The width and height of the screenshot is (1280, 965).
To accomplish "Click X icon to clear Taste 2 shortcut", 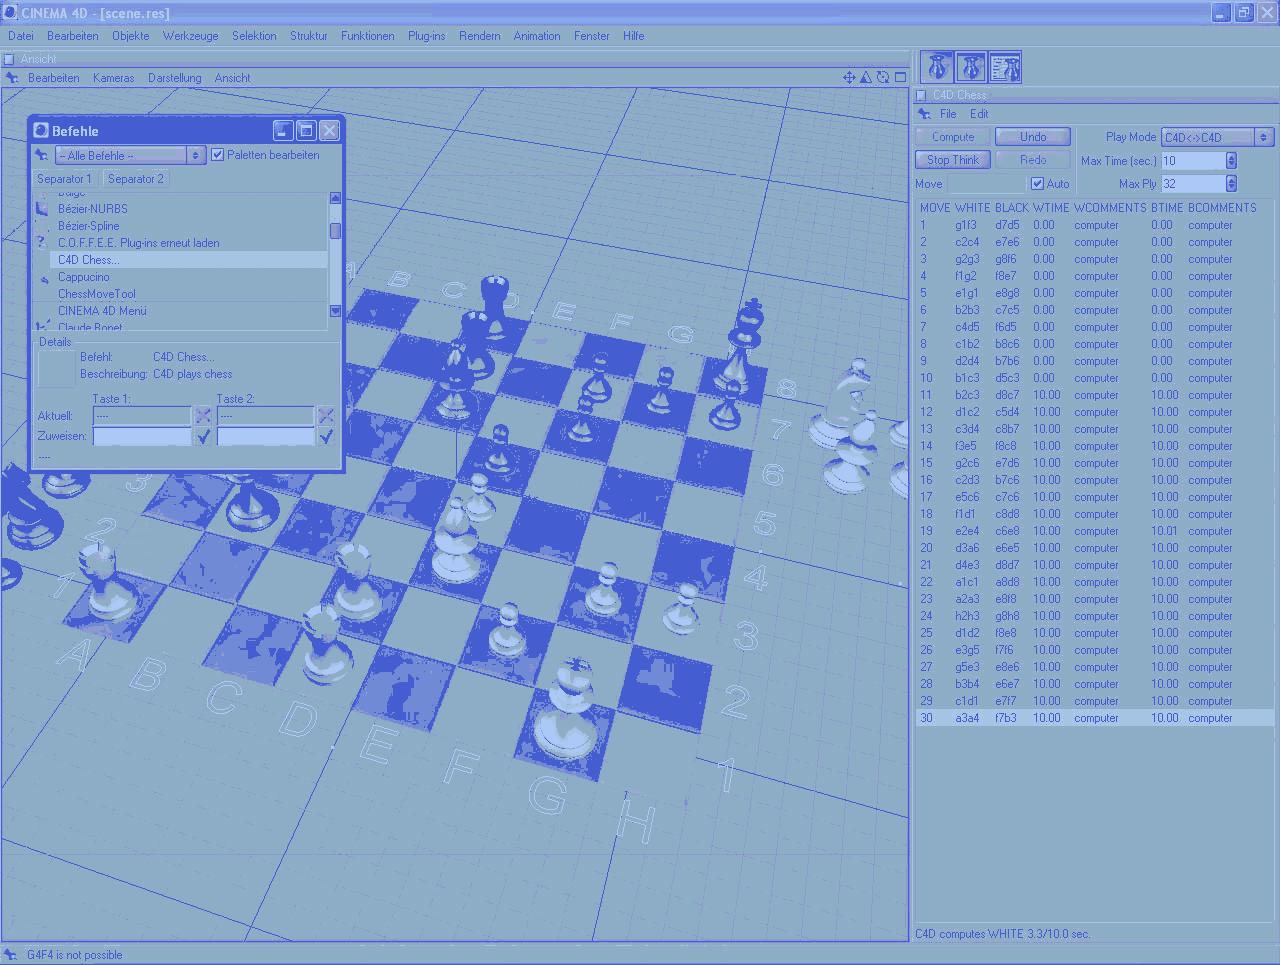I will pos(325,415).
